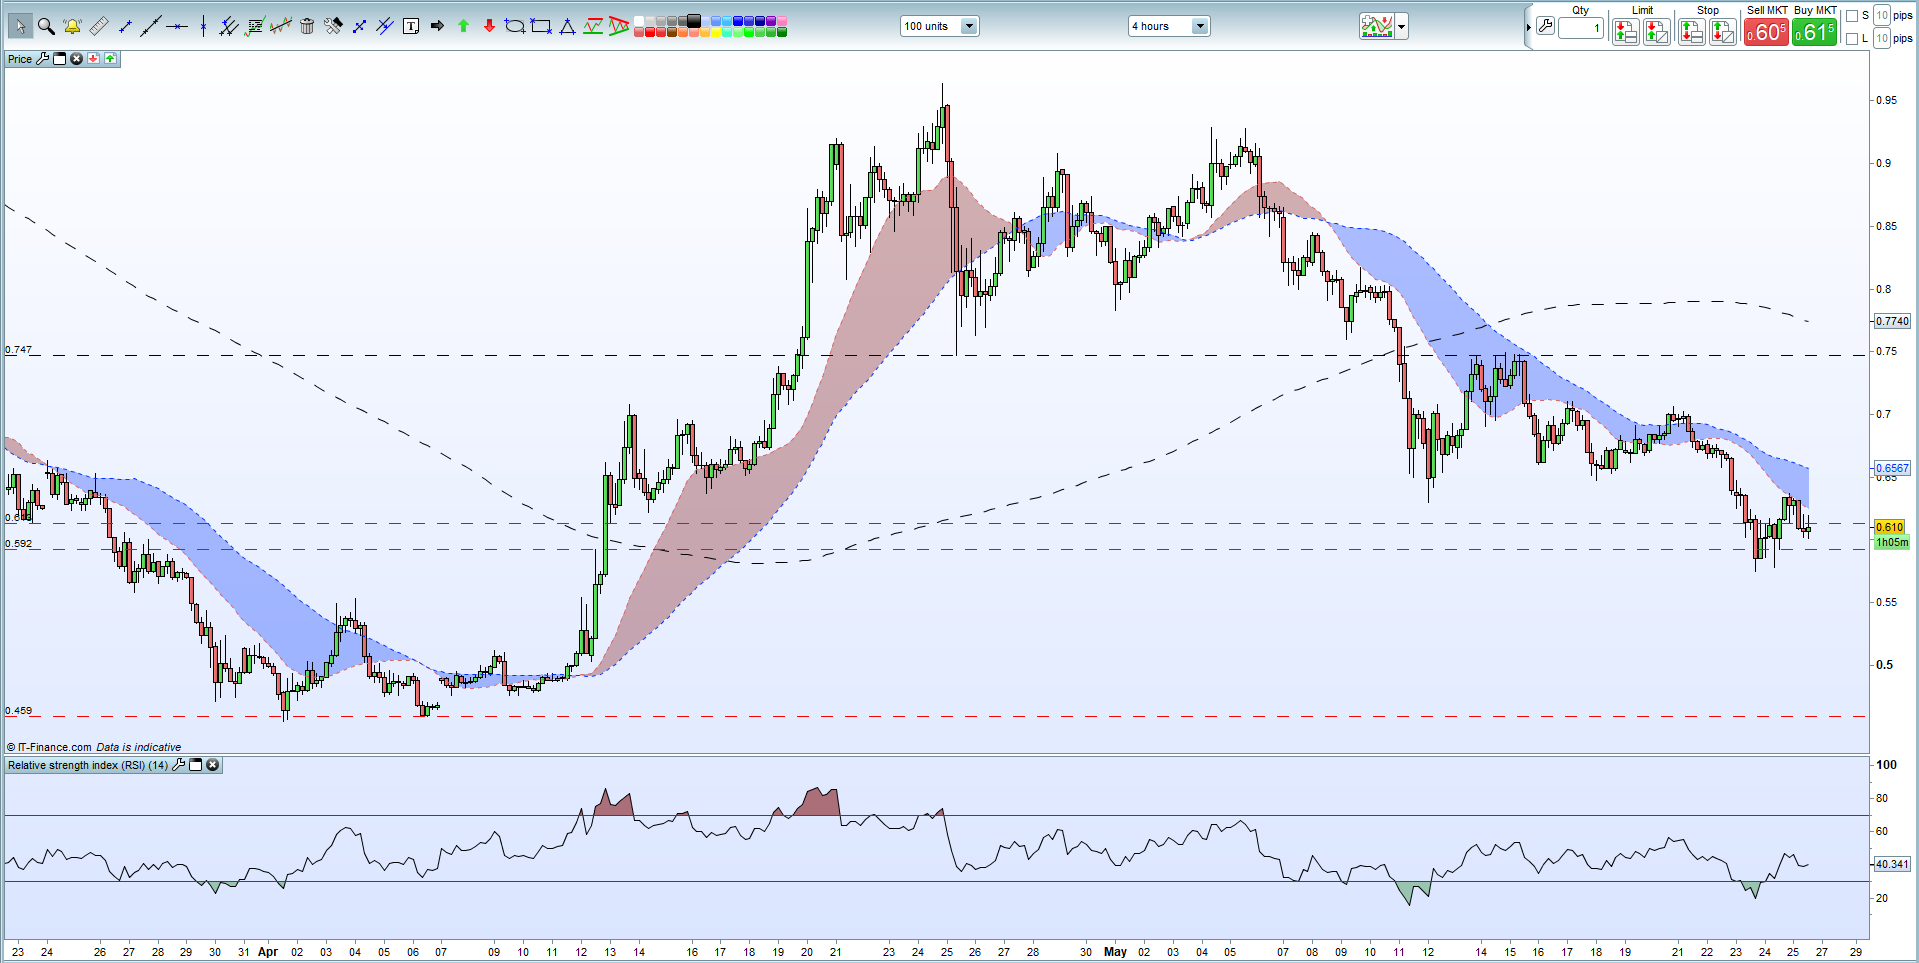Select the triangle drawing tool

(x=567, y=26)
